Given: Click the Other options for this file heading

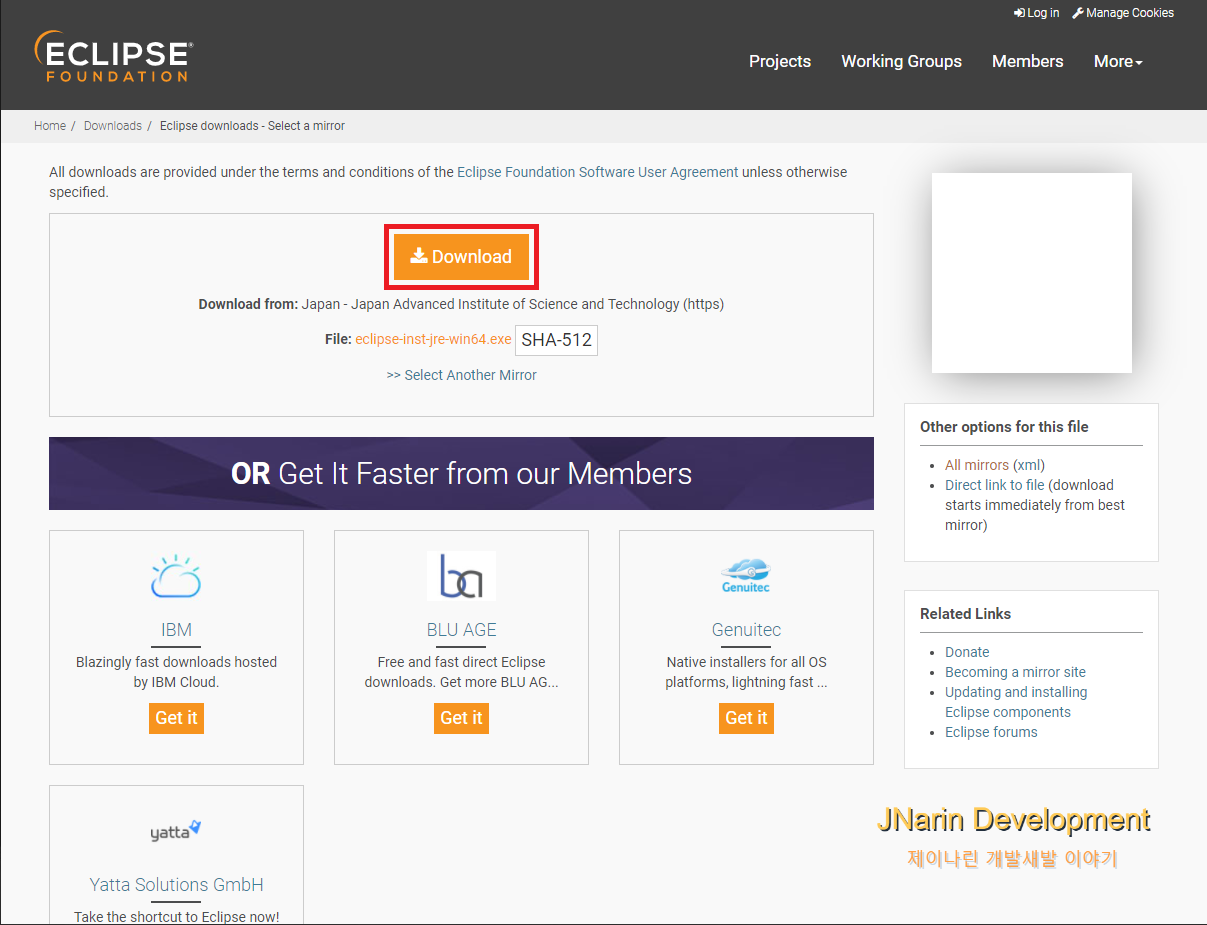Looking at the screenshot, I should click(1004, 427).
